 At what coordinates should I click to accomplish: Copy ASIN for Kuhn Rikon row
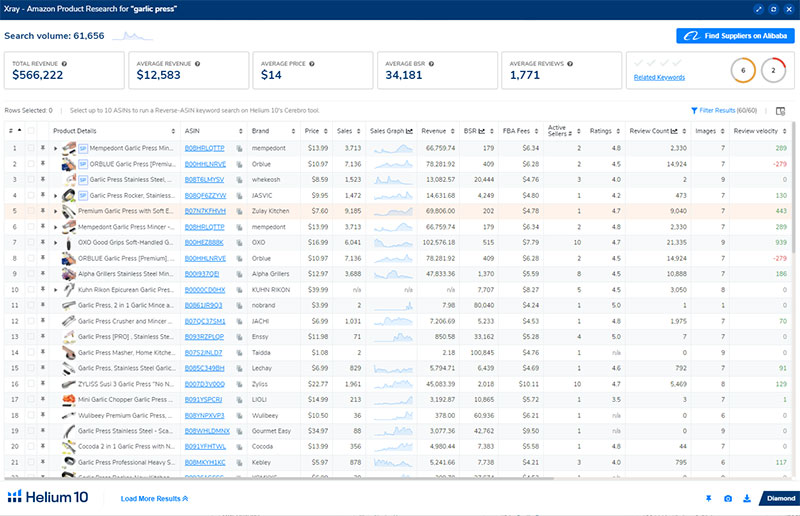coord(239,290)
